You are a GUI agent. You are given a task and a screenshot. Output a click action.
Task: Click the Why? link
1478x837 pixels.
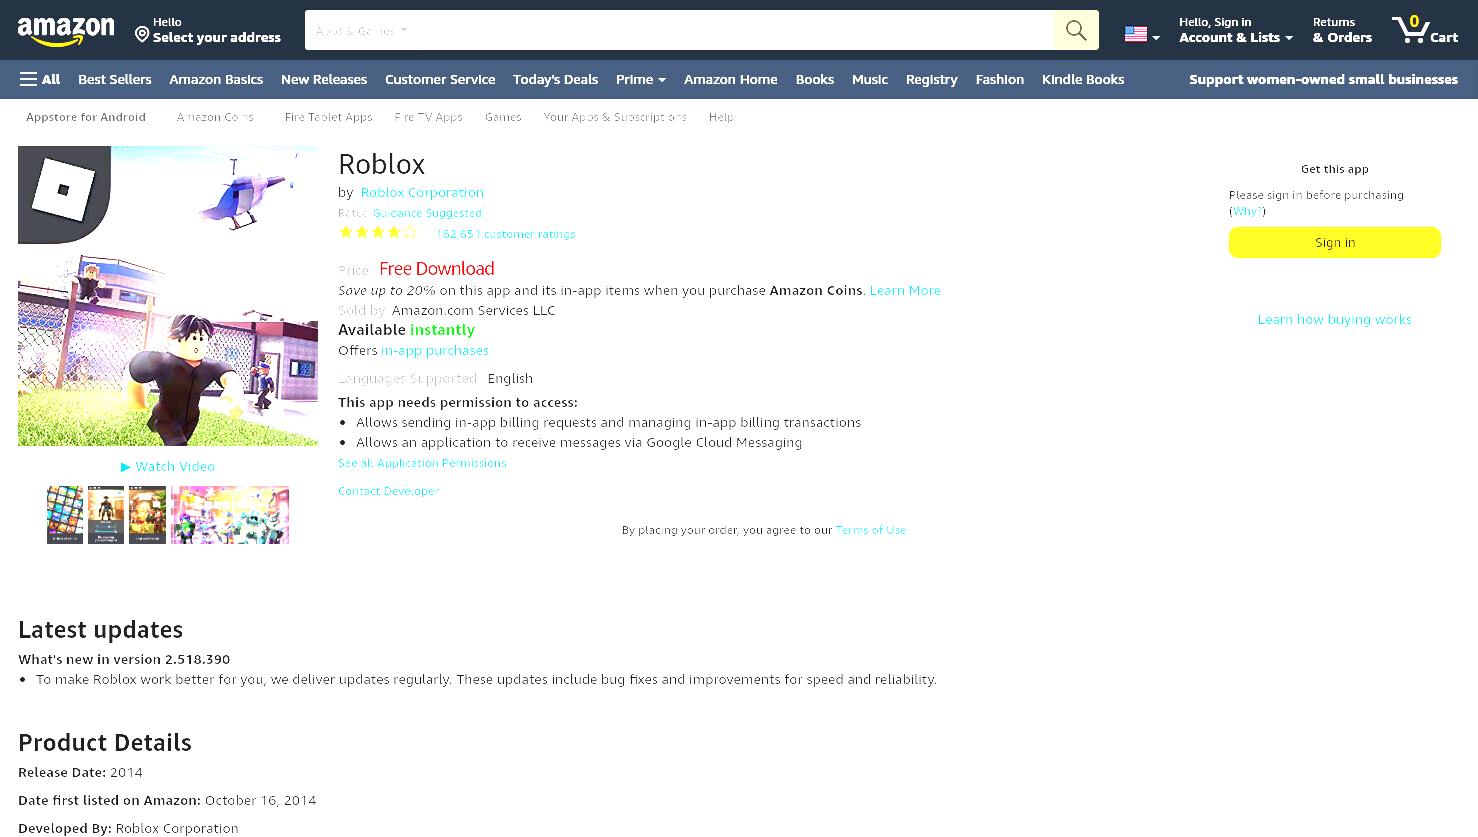click(x=1247, y=211)
